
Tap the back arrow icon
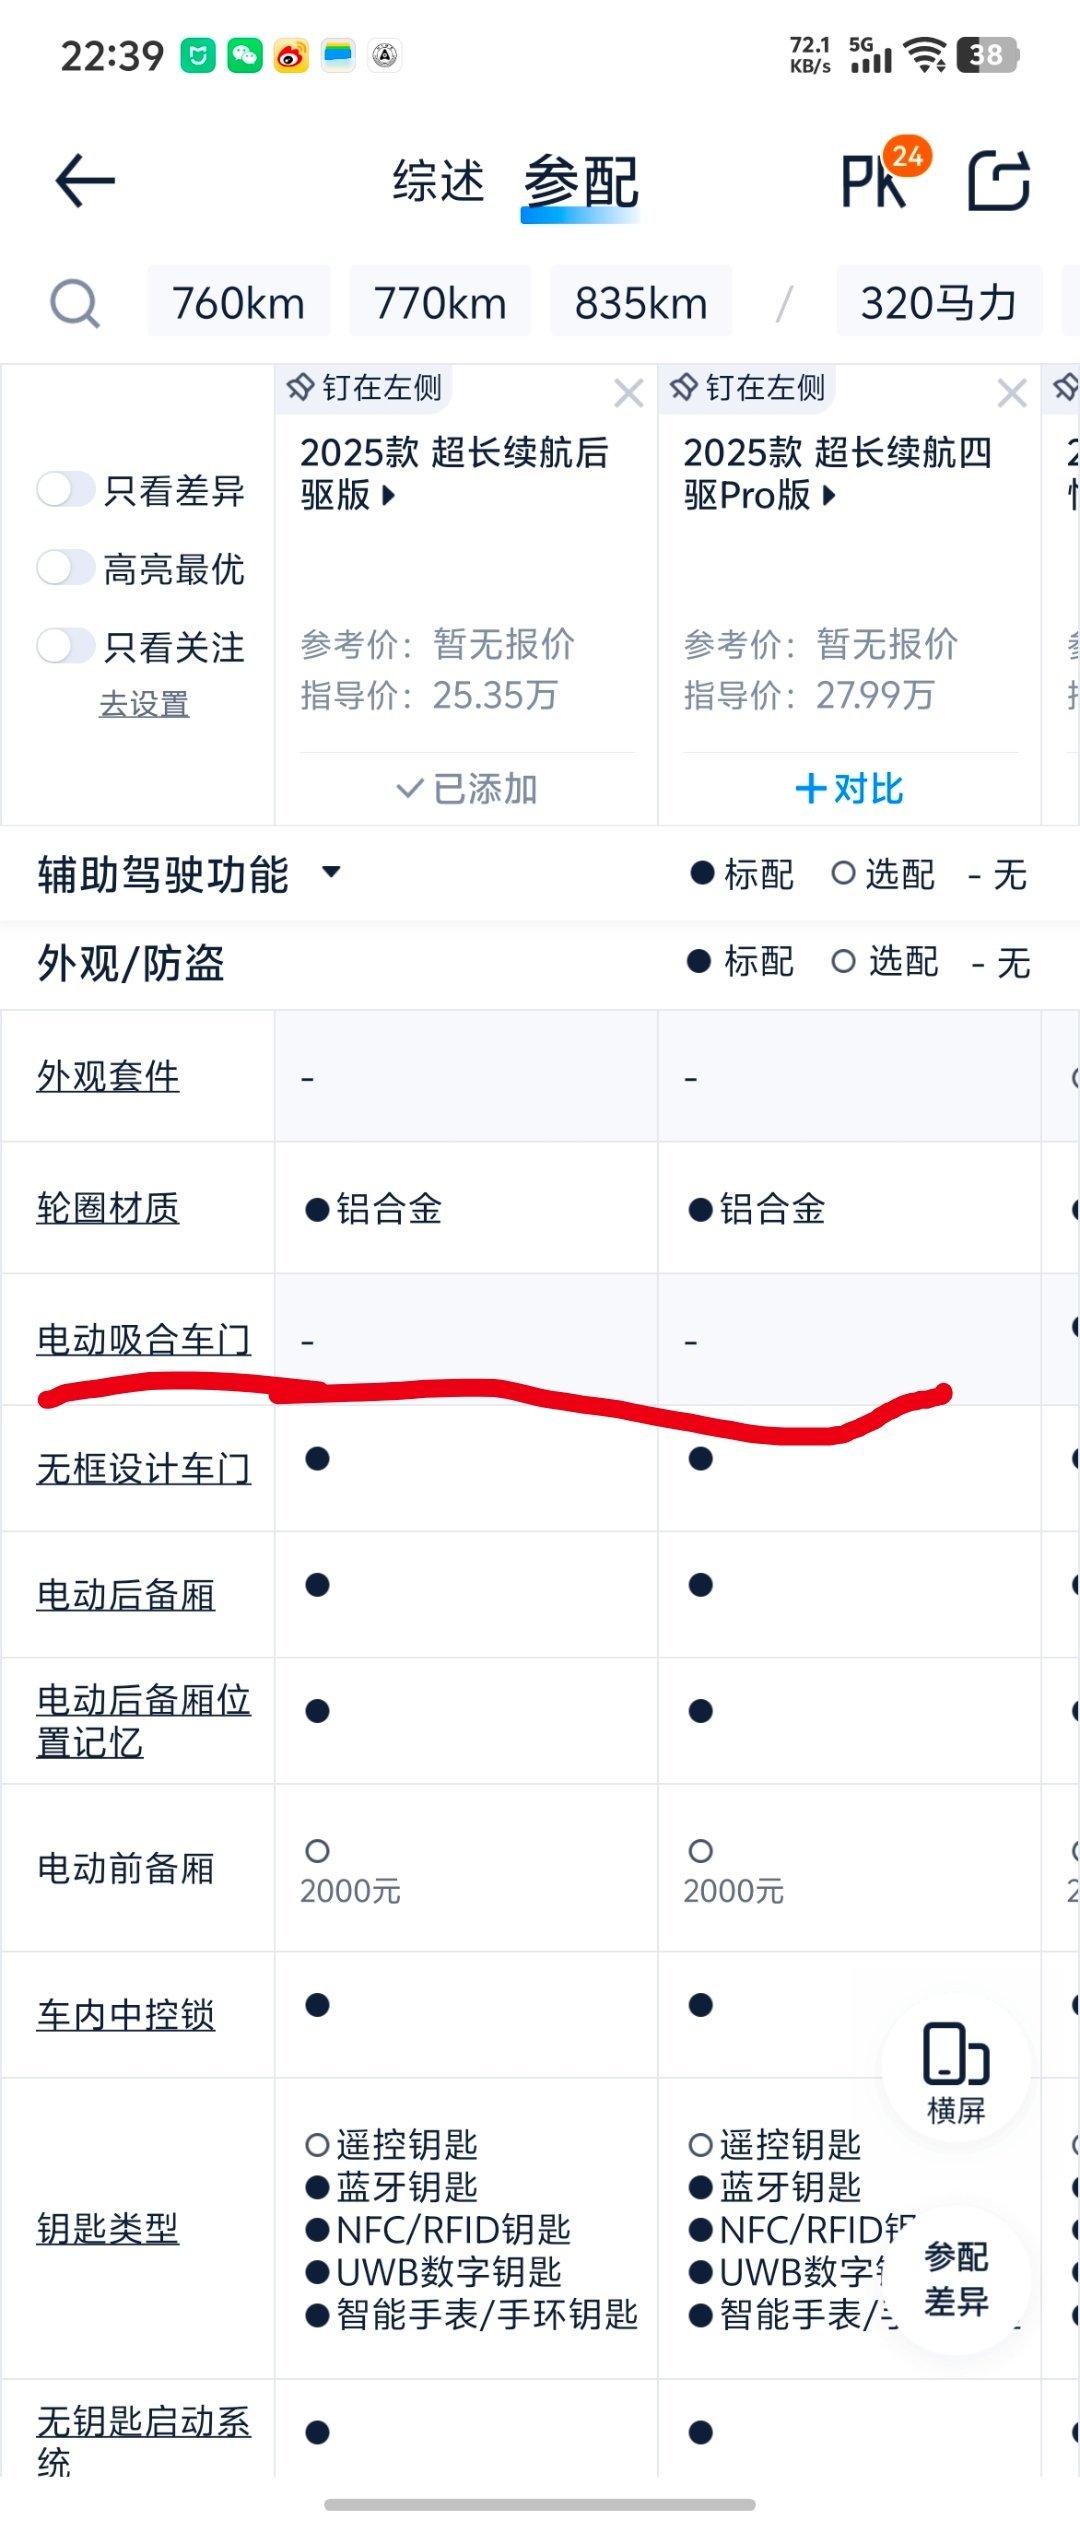tap(85, 181)
